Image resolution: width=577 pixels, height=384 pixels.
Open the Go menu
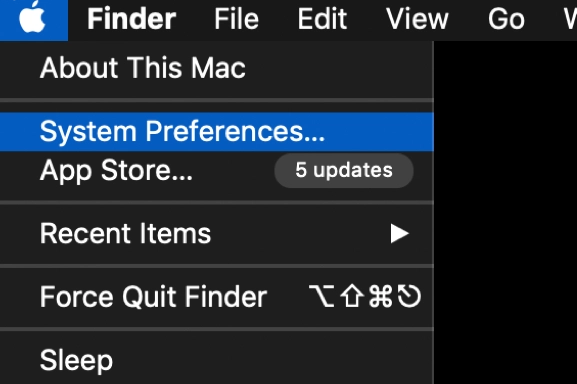pyautogui.click(x=506, y=19)
